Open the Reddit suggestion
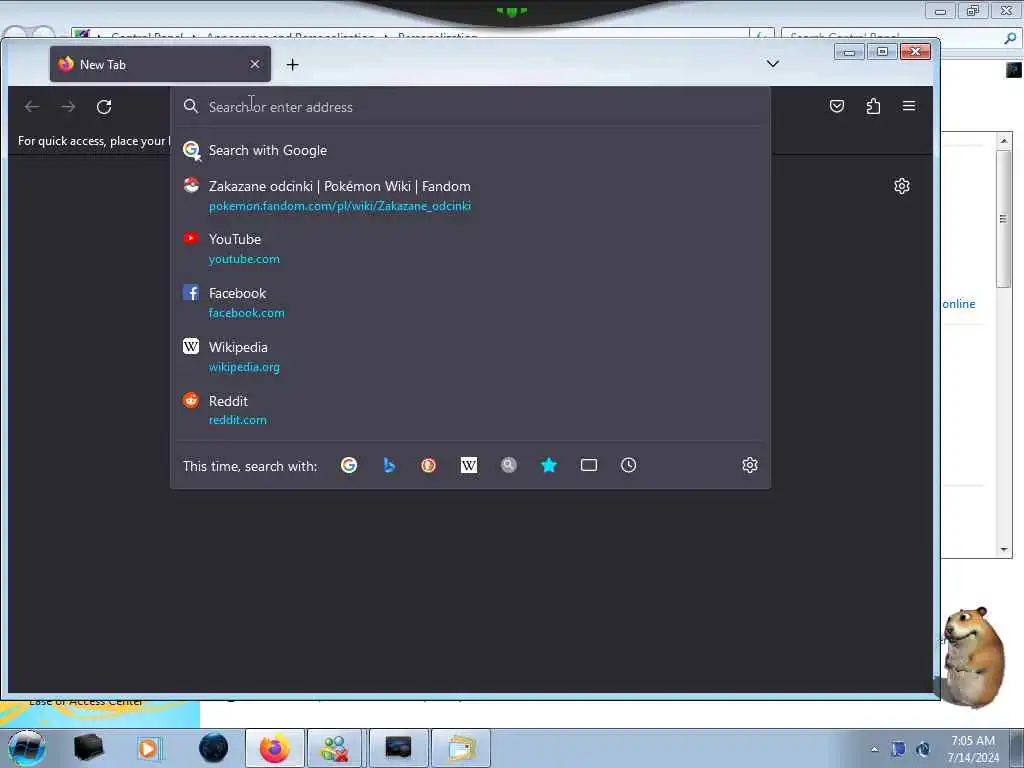The image size is (1024, 768). click(x=470, y=410)
